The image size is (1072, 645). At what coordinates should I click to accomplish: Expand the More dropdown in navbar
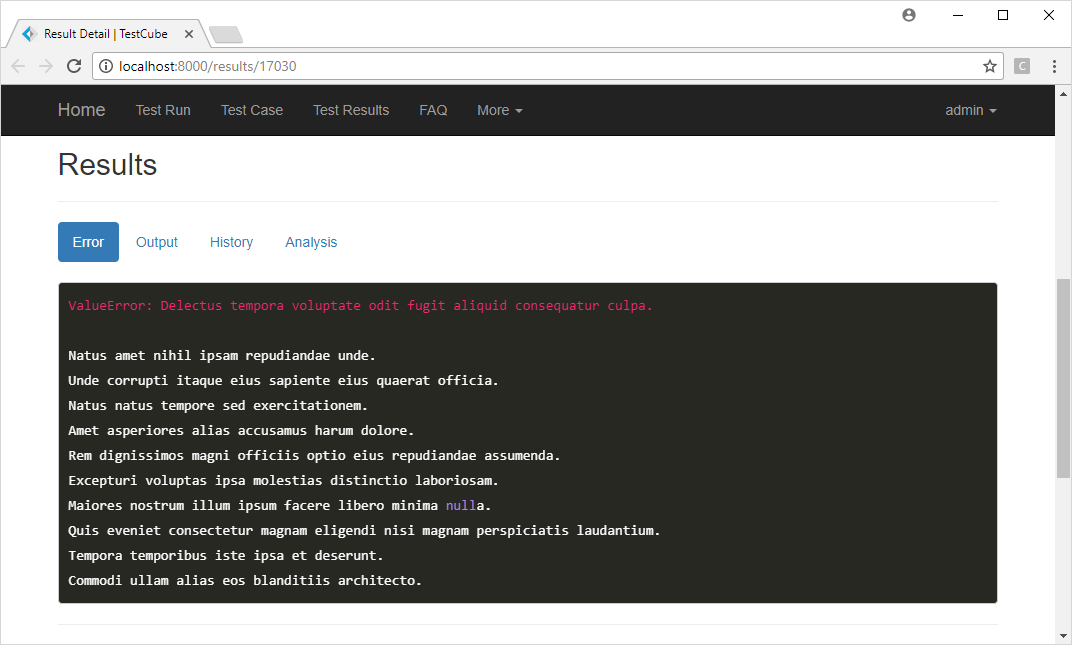pyautogui.click(x=500, y=110)
